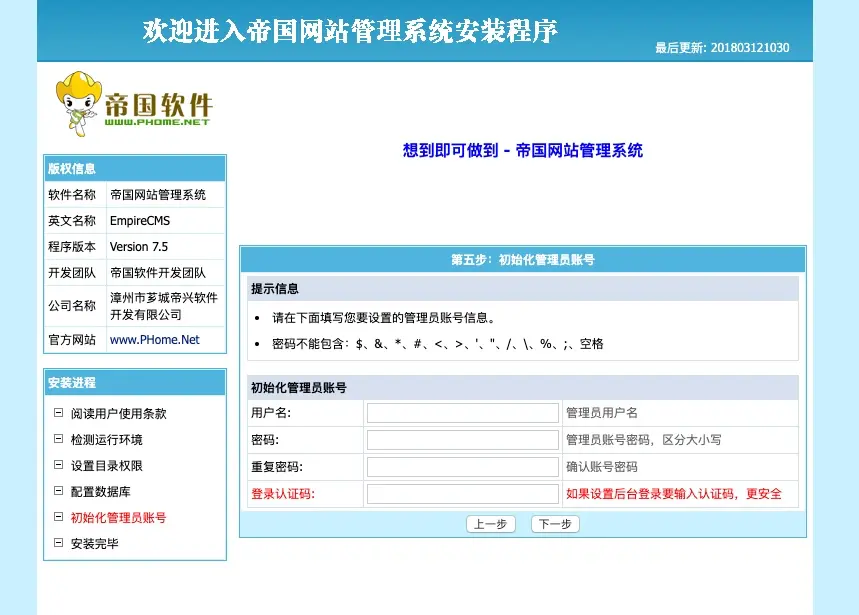Click the 用户名: label

pyautogui.click(x=271, y=413)
